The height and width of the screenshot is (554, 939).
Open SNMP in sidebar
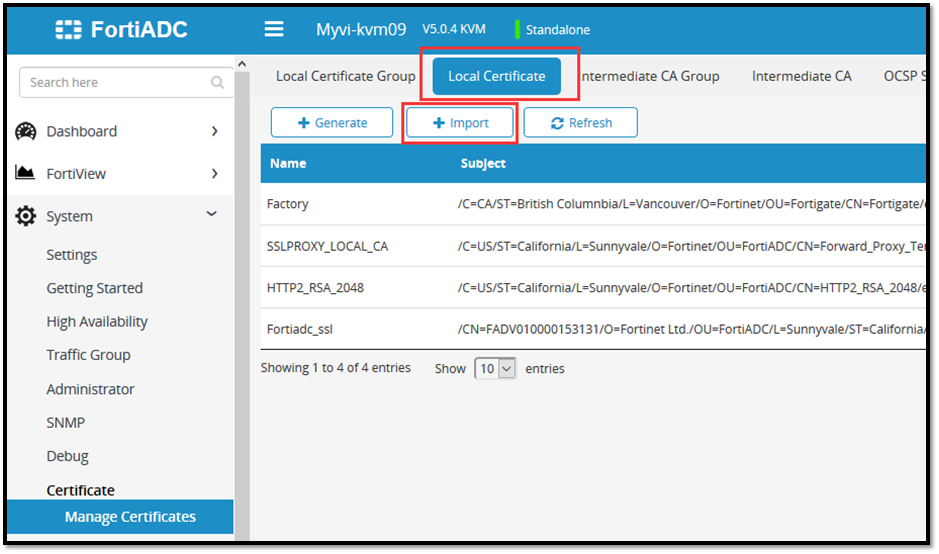(x=66, y=422)
